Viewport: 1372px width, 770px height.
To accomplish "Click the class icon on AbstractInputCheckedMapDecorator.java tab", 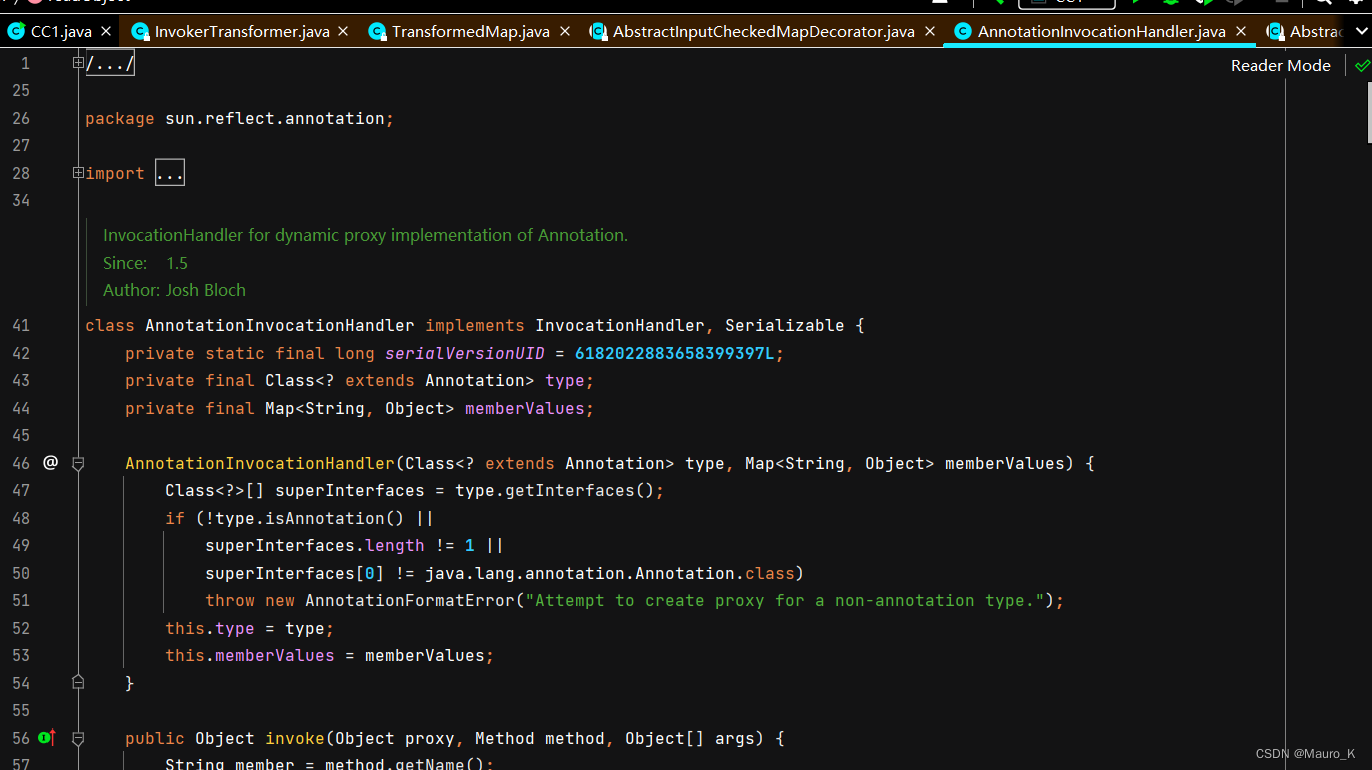I will pos(598,32).
